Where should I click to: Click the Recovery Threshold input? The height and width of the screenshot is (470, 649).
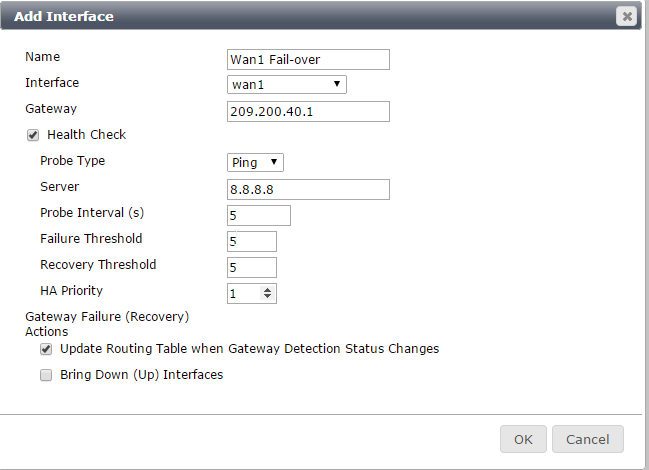coord(252,267)
